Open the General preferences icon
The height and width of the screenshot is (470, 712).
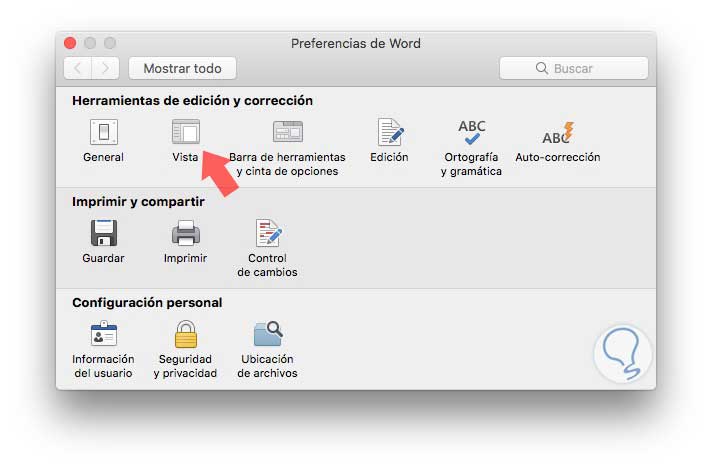(x=104, y=132)
